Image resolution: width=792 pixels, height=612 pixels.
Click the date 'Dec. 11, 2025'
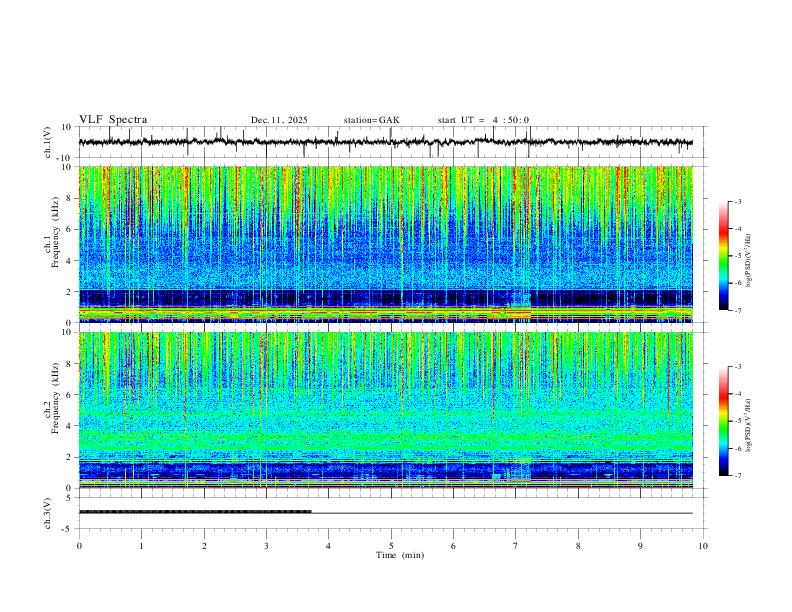click(x=279, y=120)
